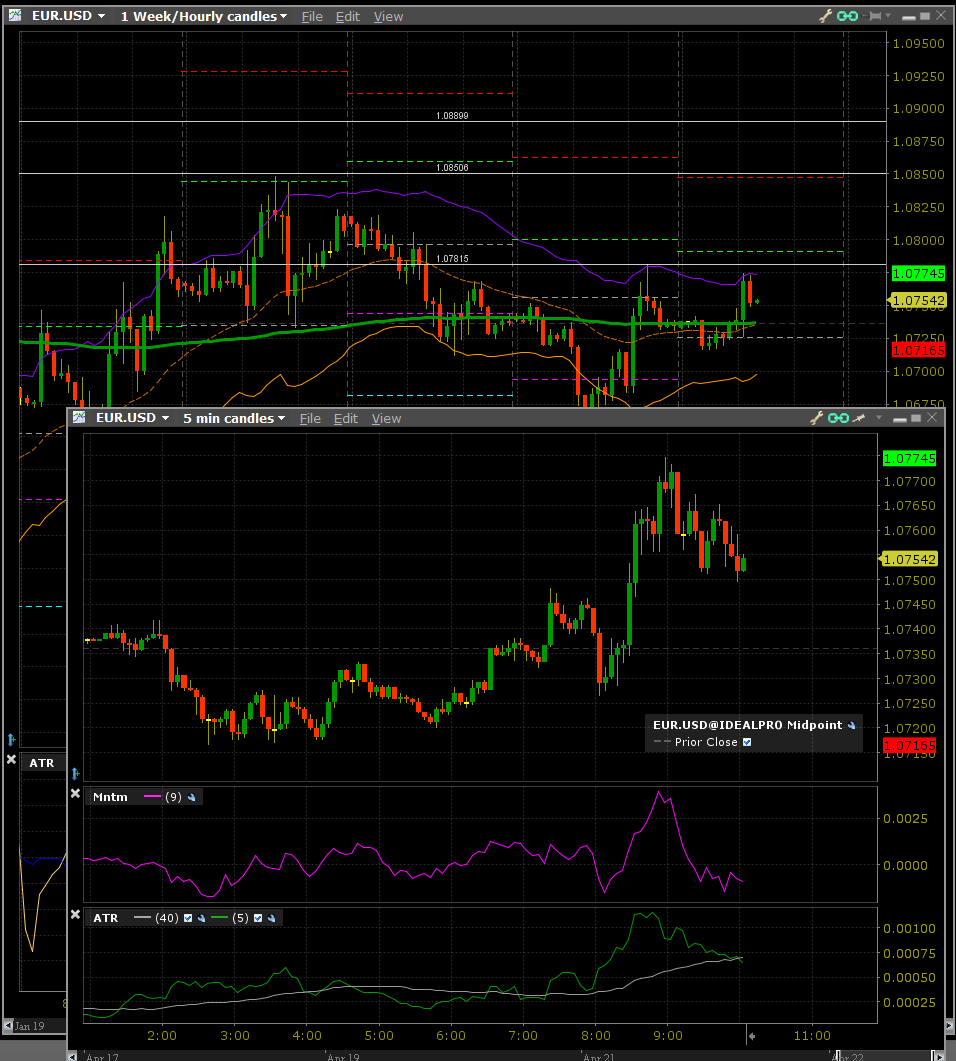956x1061 pixels.
Task: Click magenta Mntm line color swatch
Action: tap(152, 797)
